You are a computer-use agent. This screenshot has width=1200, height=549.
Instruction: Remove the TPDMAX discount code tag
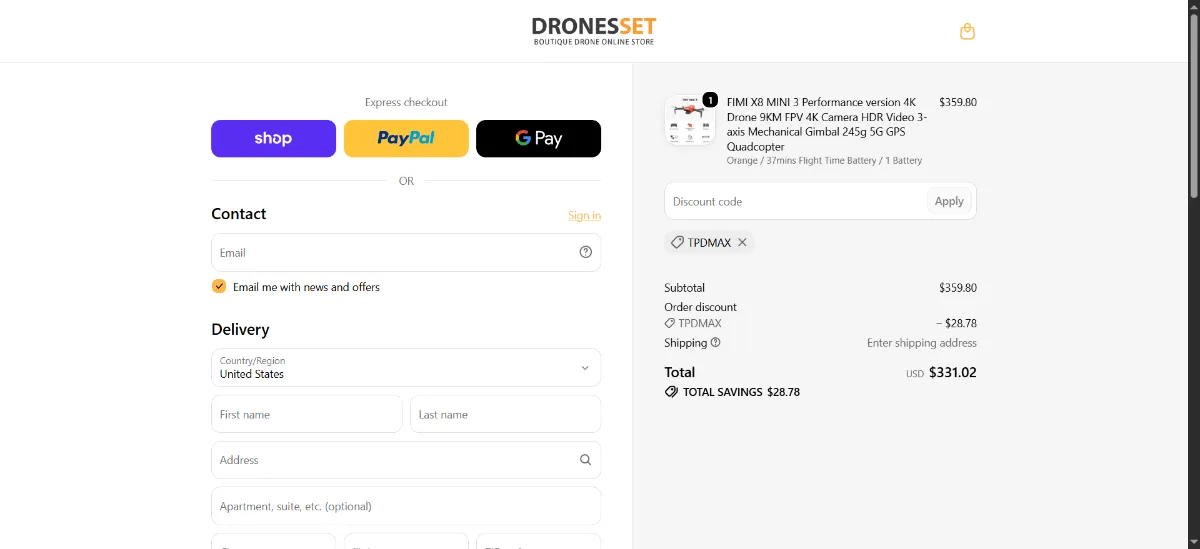point(742,242)
